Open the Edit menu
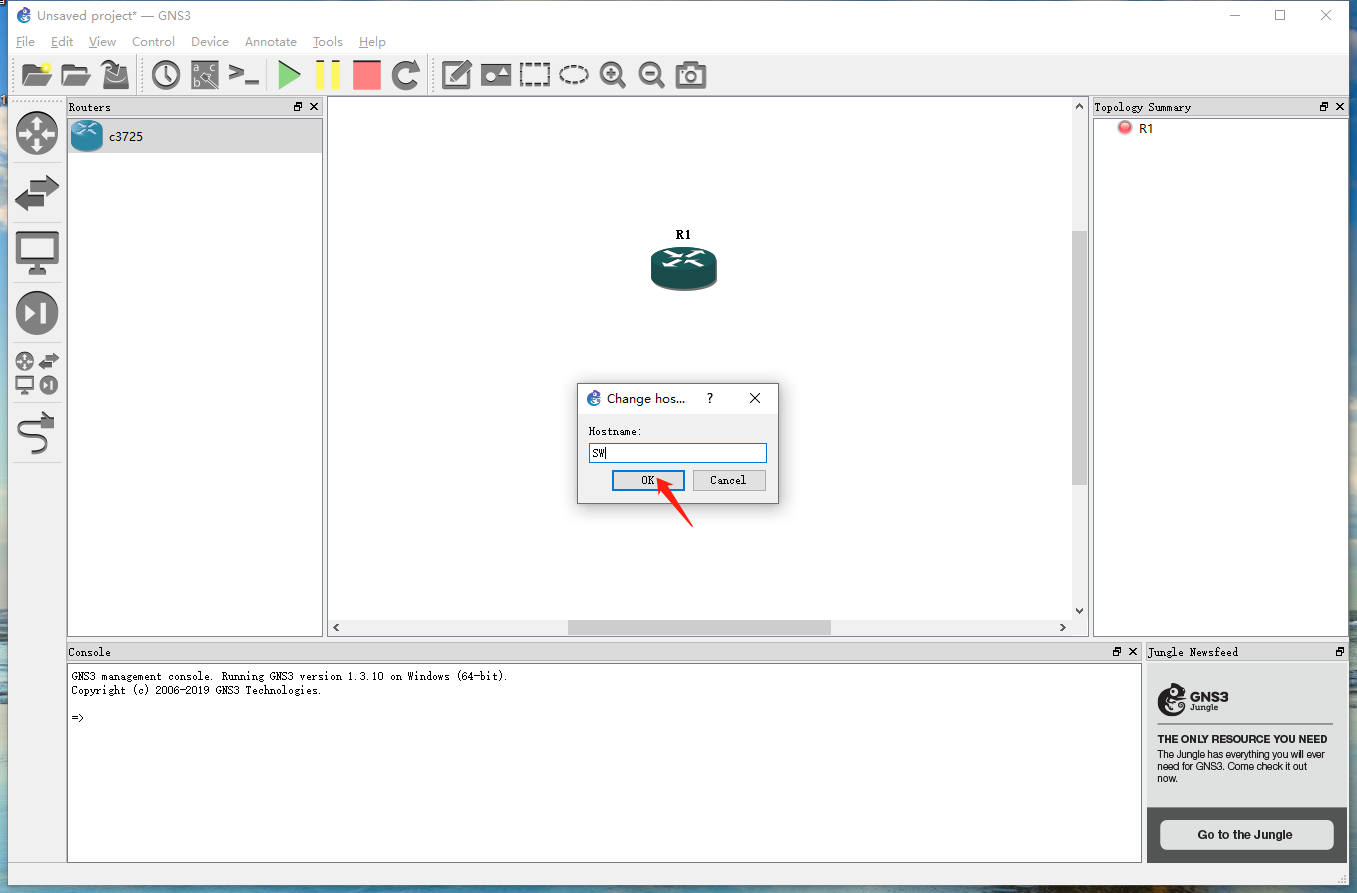The height and width of the screenshot is (893, 1357). (x=62, y=42)
